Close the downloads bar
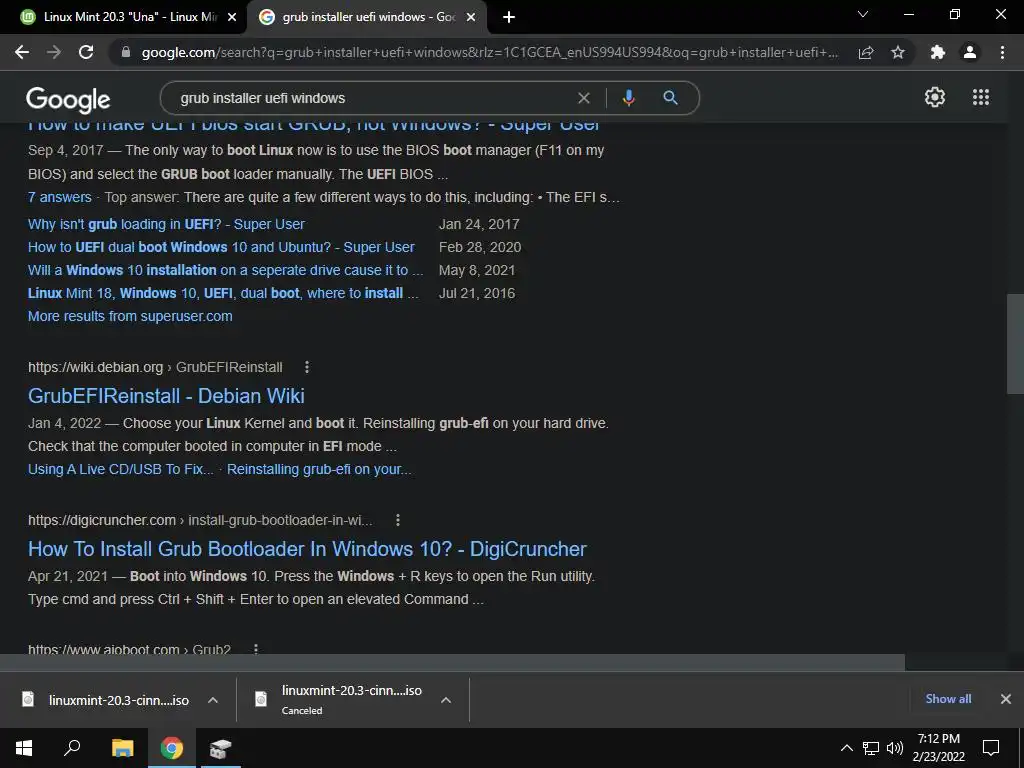 pyautogui.click(x=1006, y=699)
